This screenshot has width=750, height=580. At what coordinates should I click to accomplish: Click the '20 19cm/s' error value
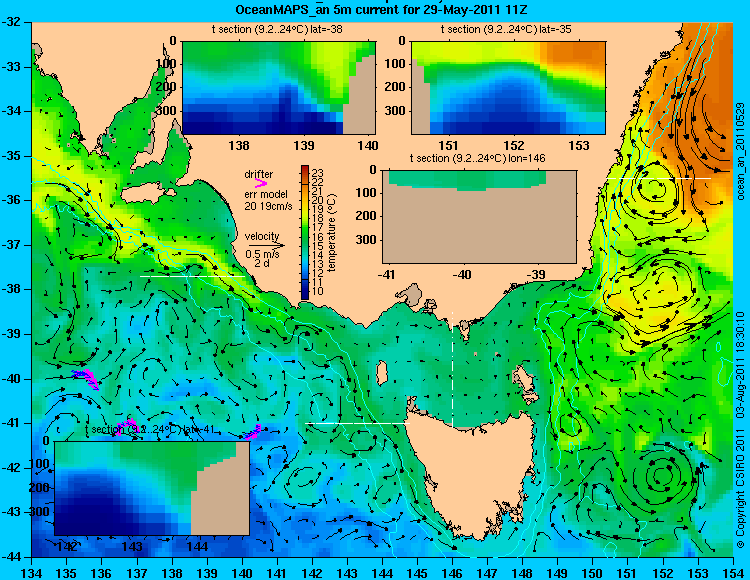(x=268, y=206)
